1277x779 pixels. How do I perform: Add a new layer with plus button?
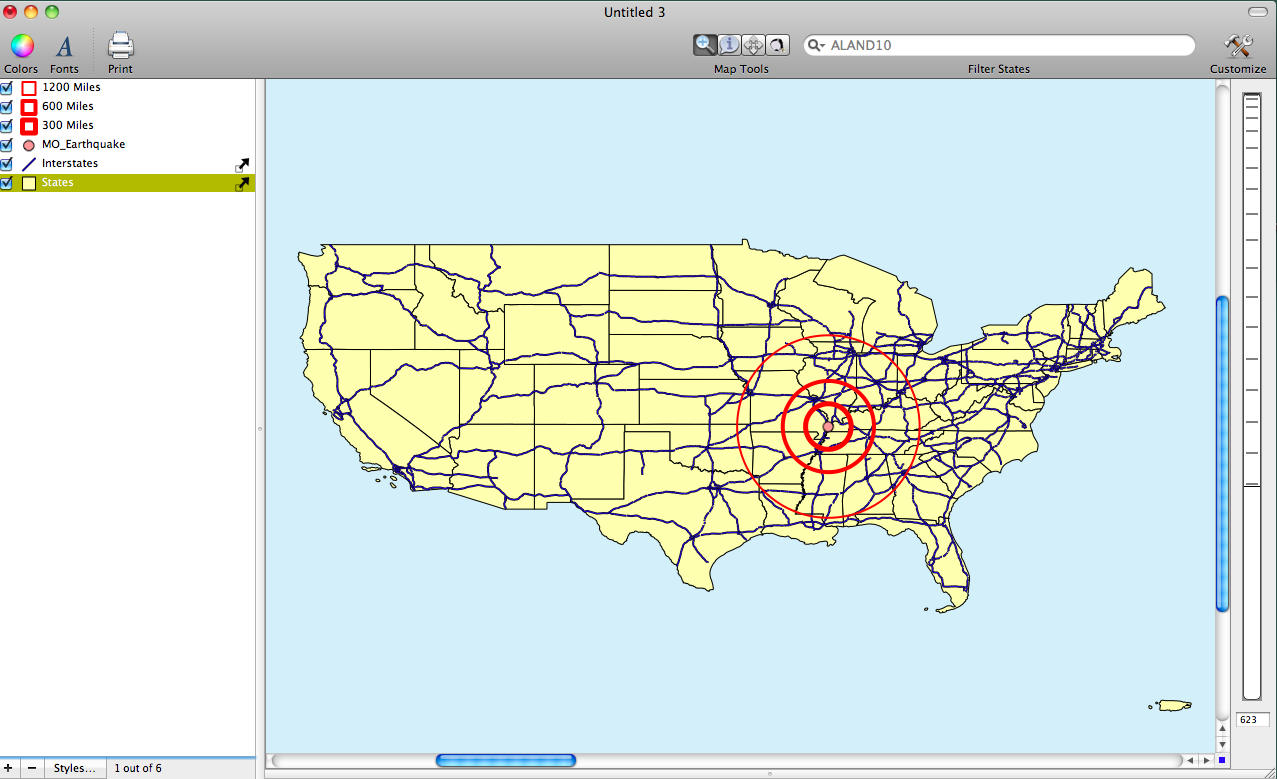pyautogui.click(x=10, y=768)
